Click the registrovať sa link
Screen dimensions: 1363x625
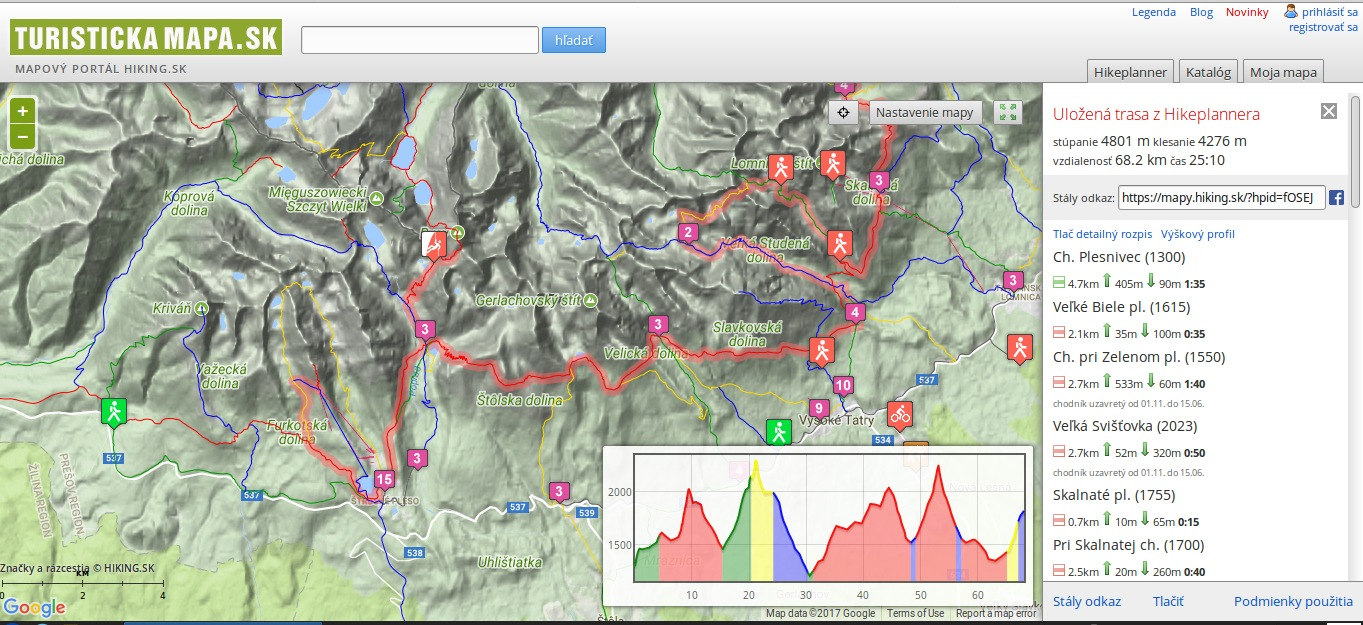(1323, 27)
